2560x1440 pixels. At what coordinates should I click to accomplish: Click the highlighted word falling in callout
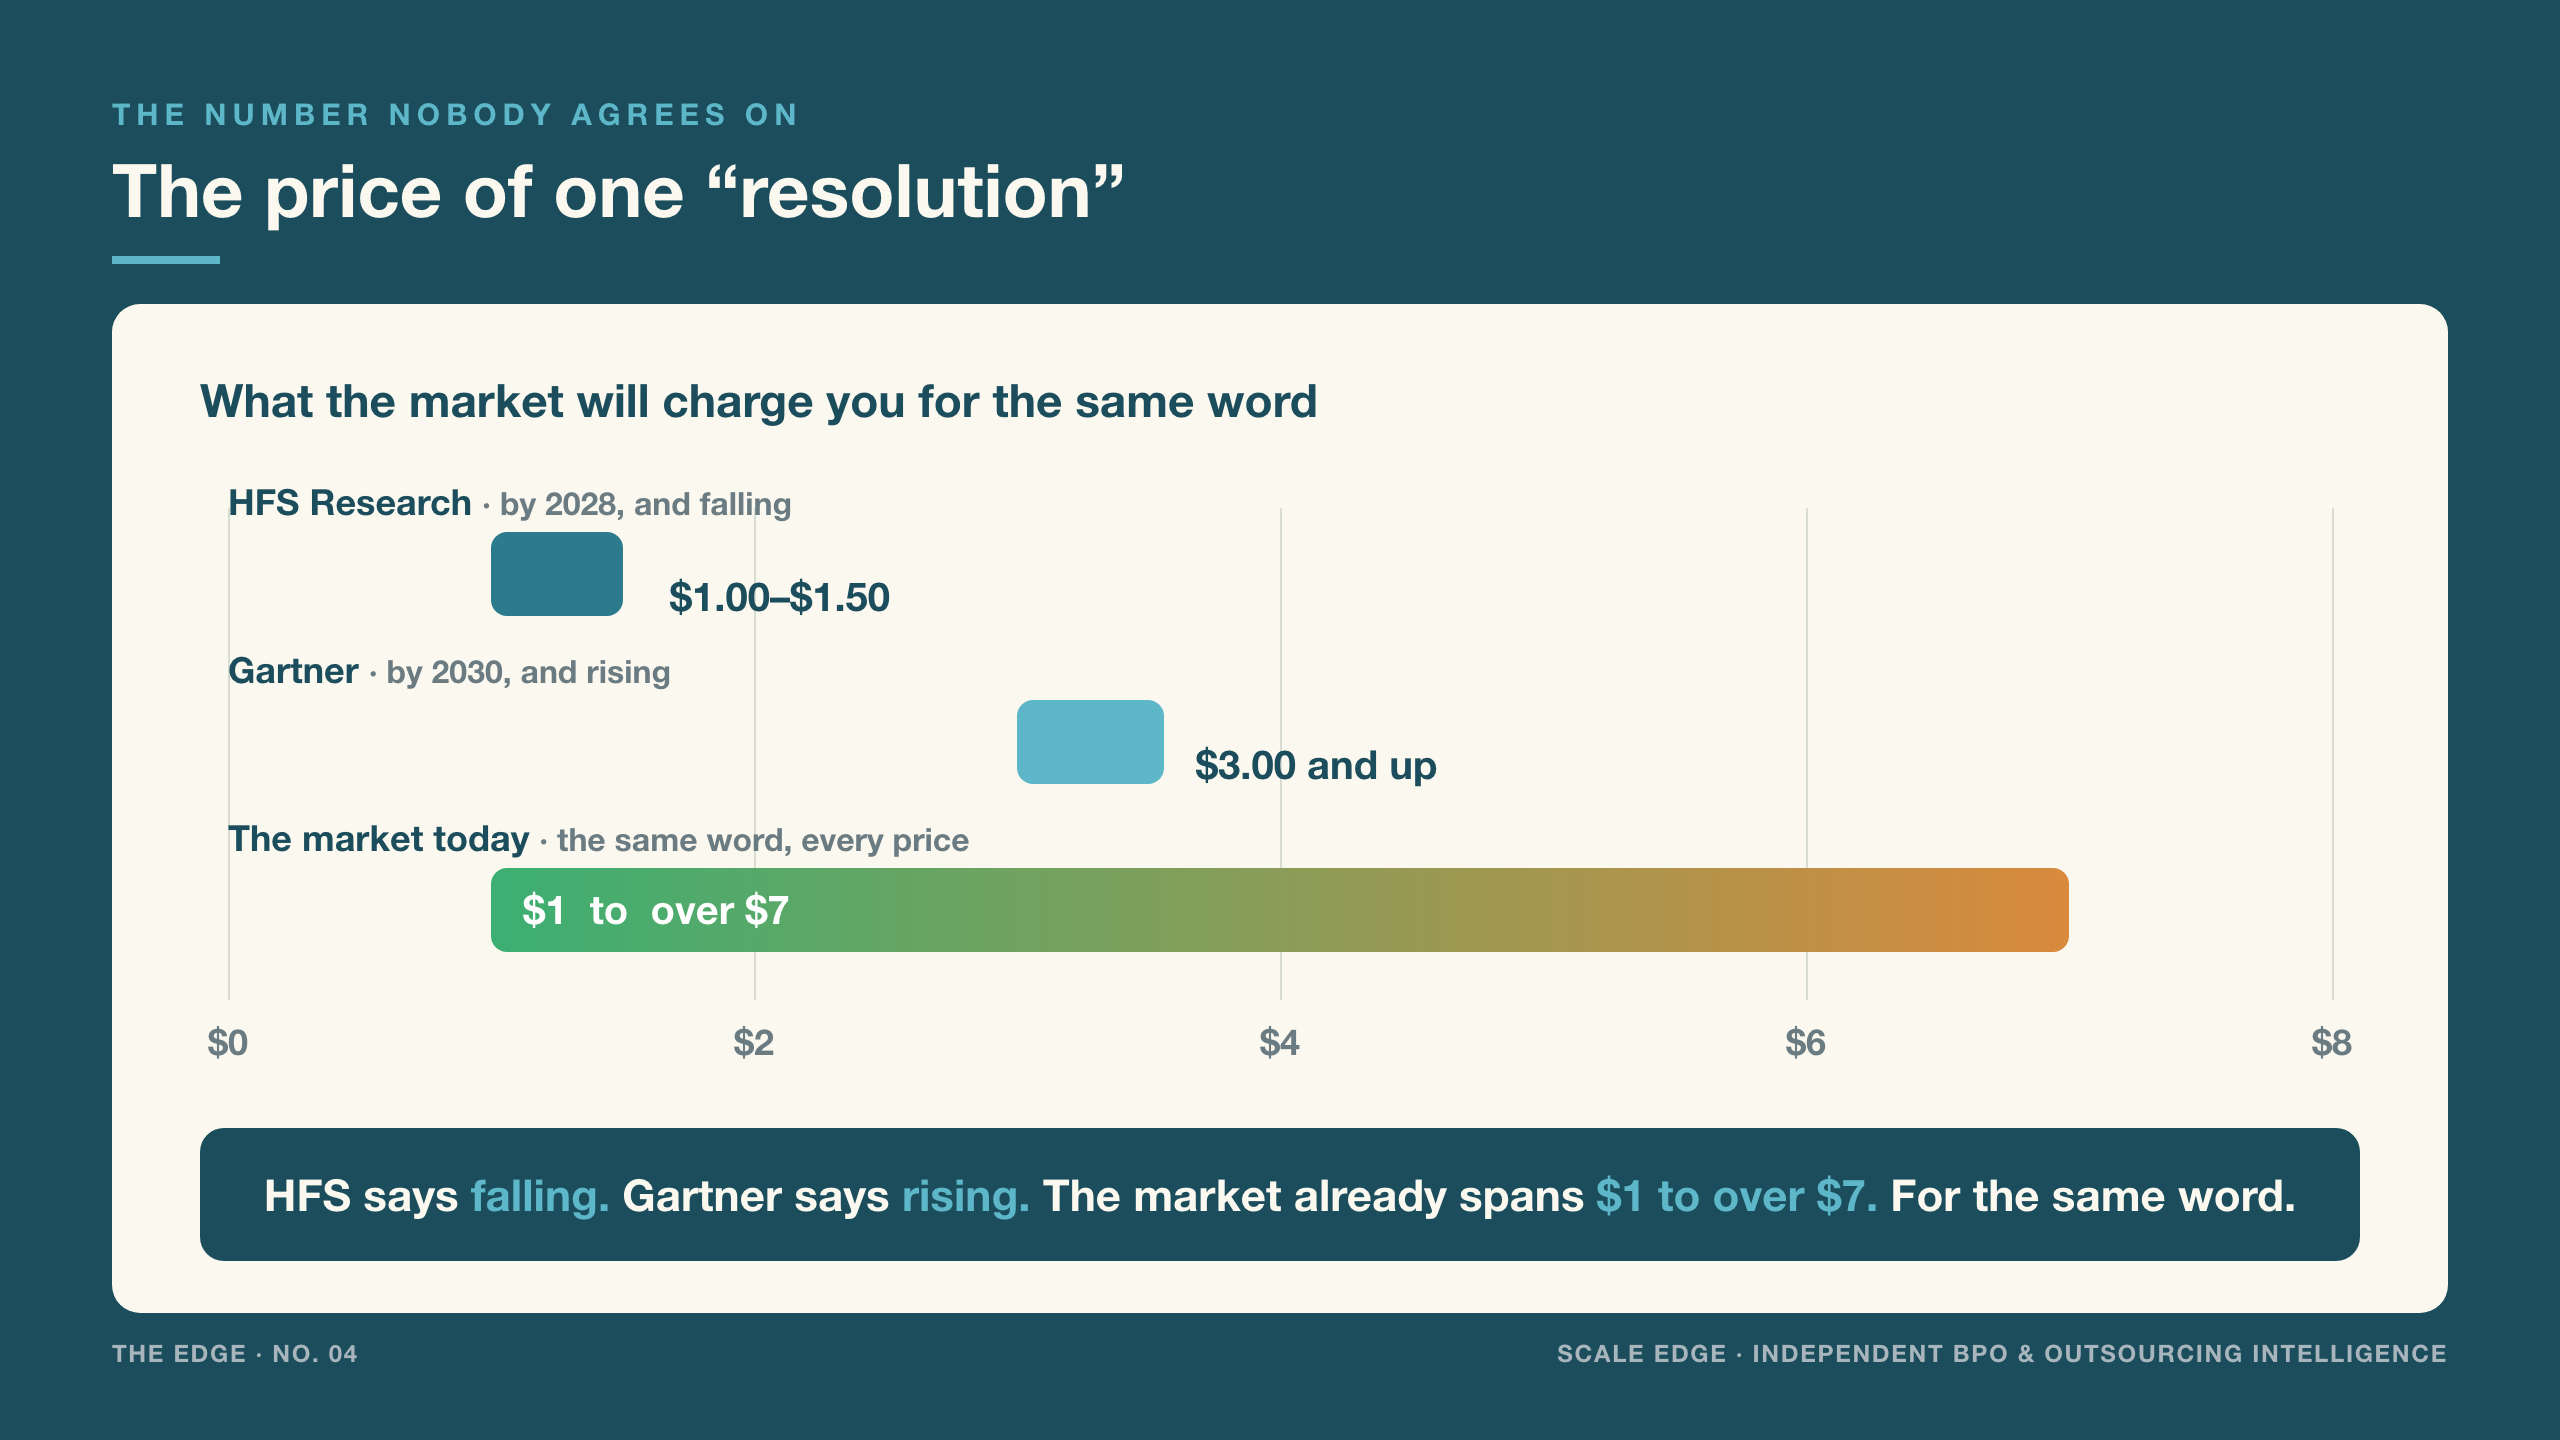tap(540, 1196)
